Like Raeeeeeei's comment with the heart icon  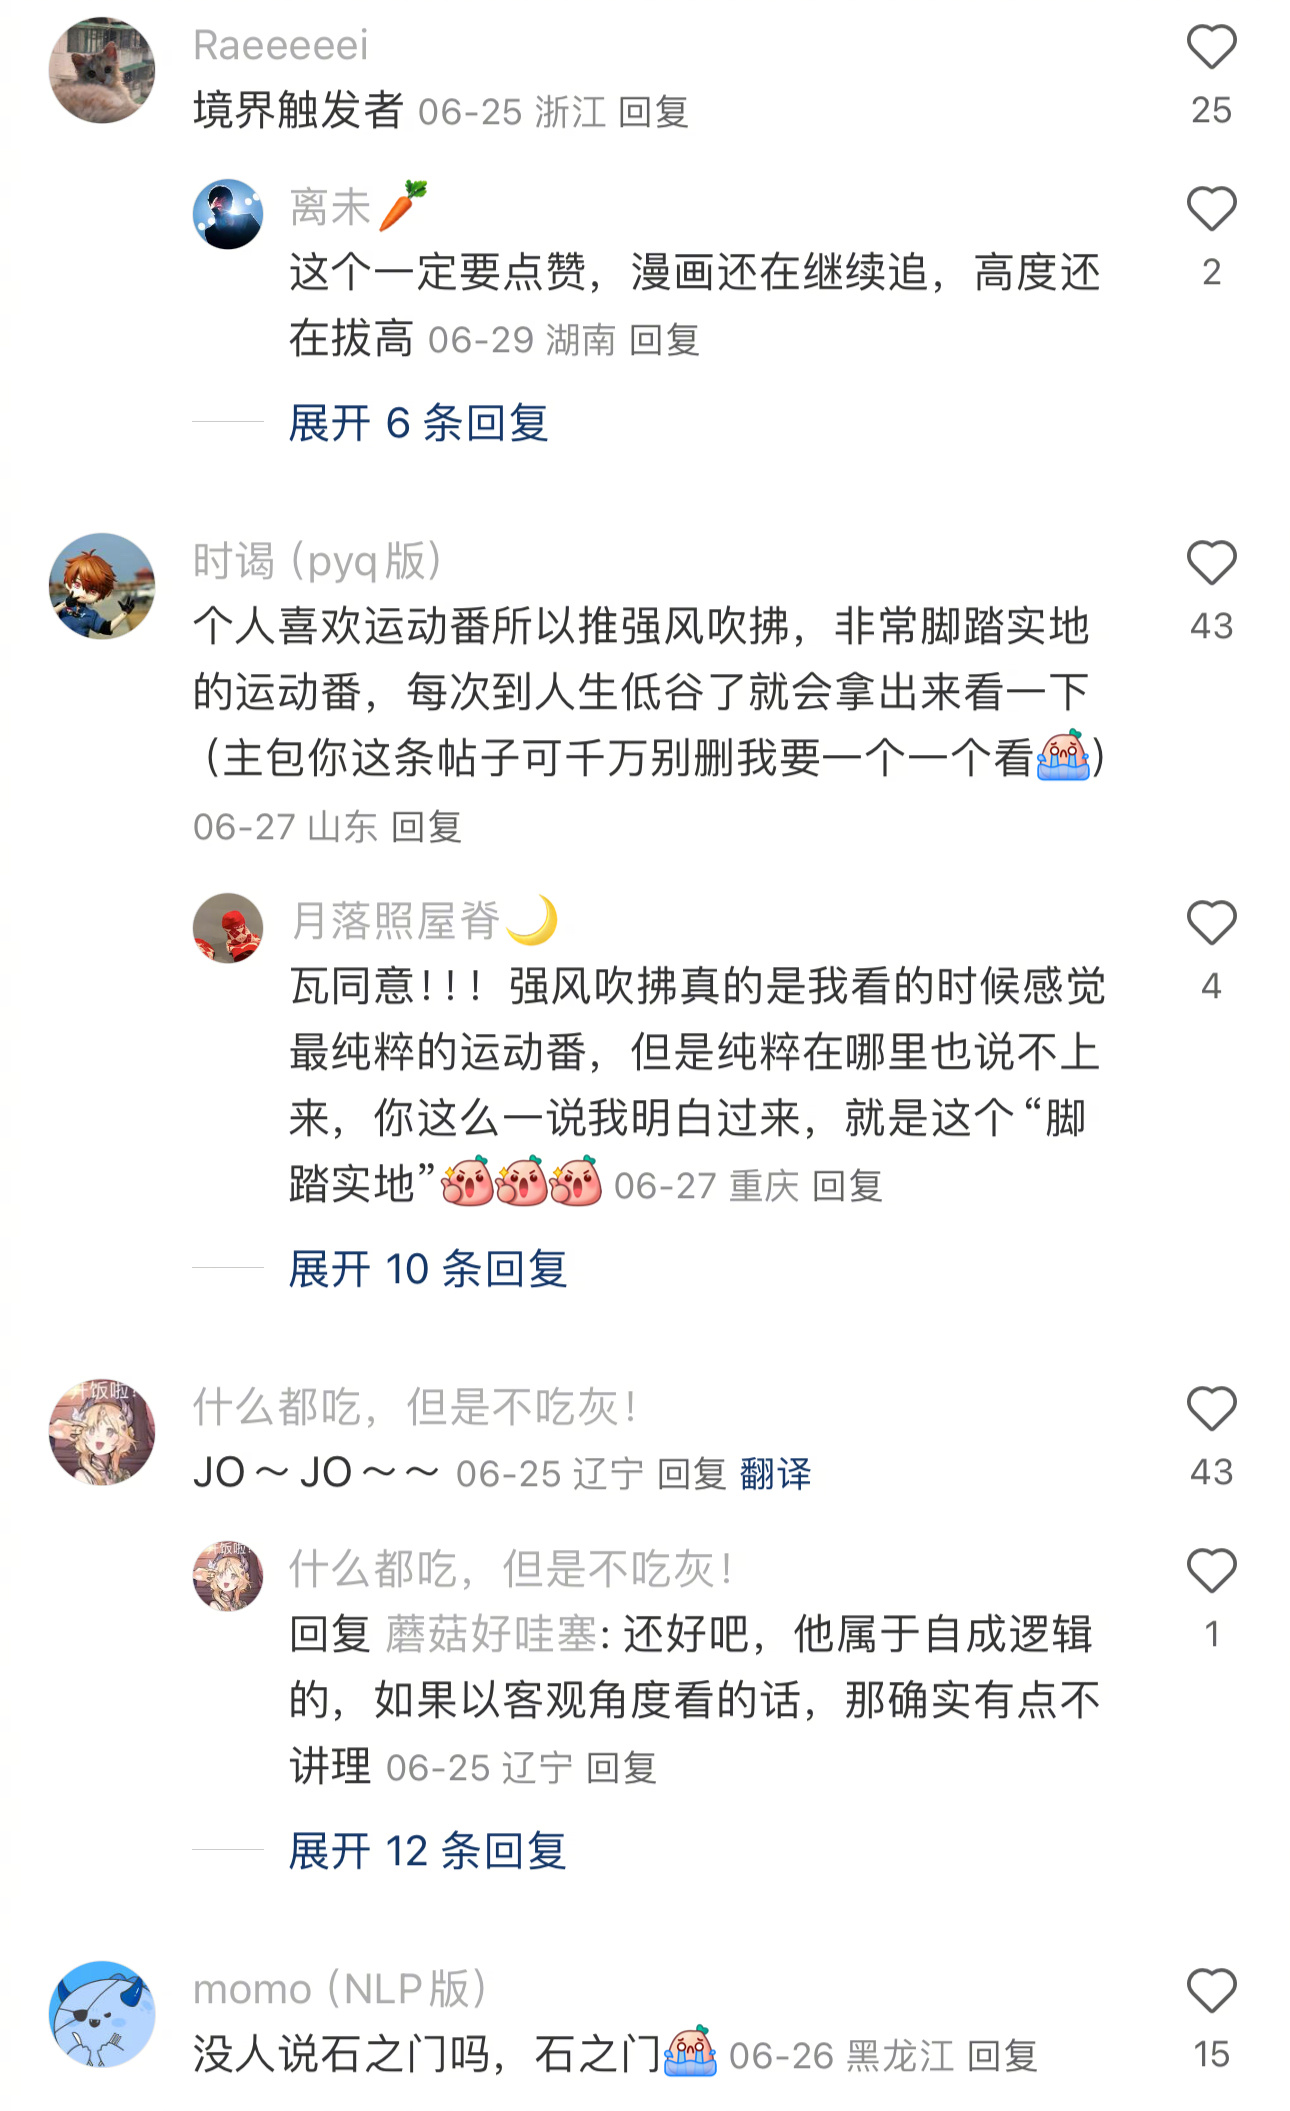click(x=1211, y=47)
